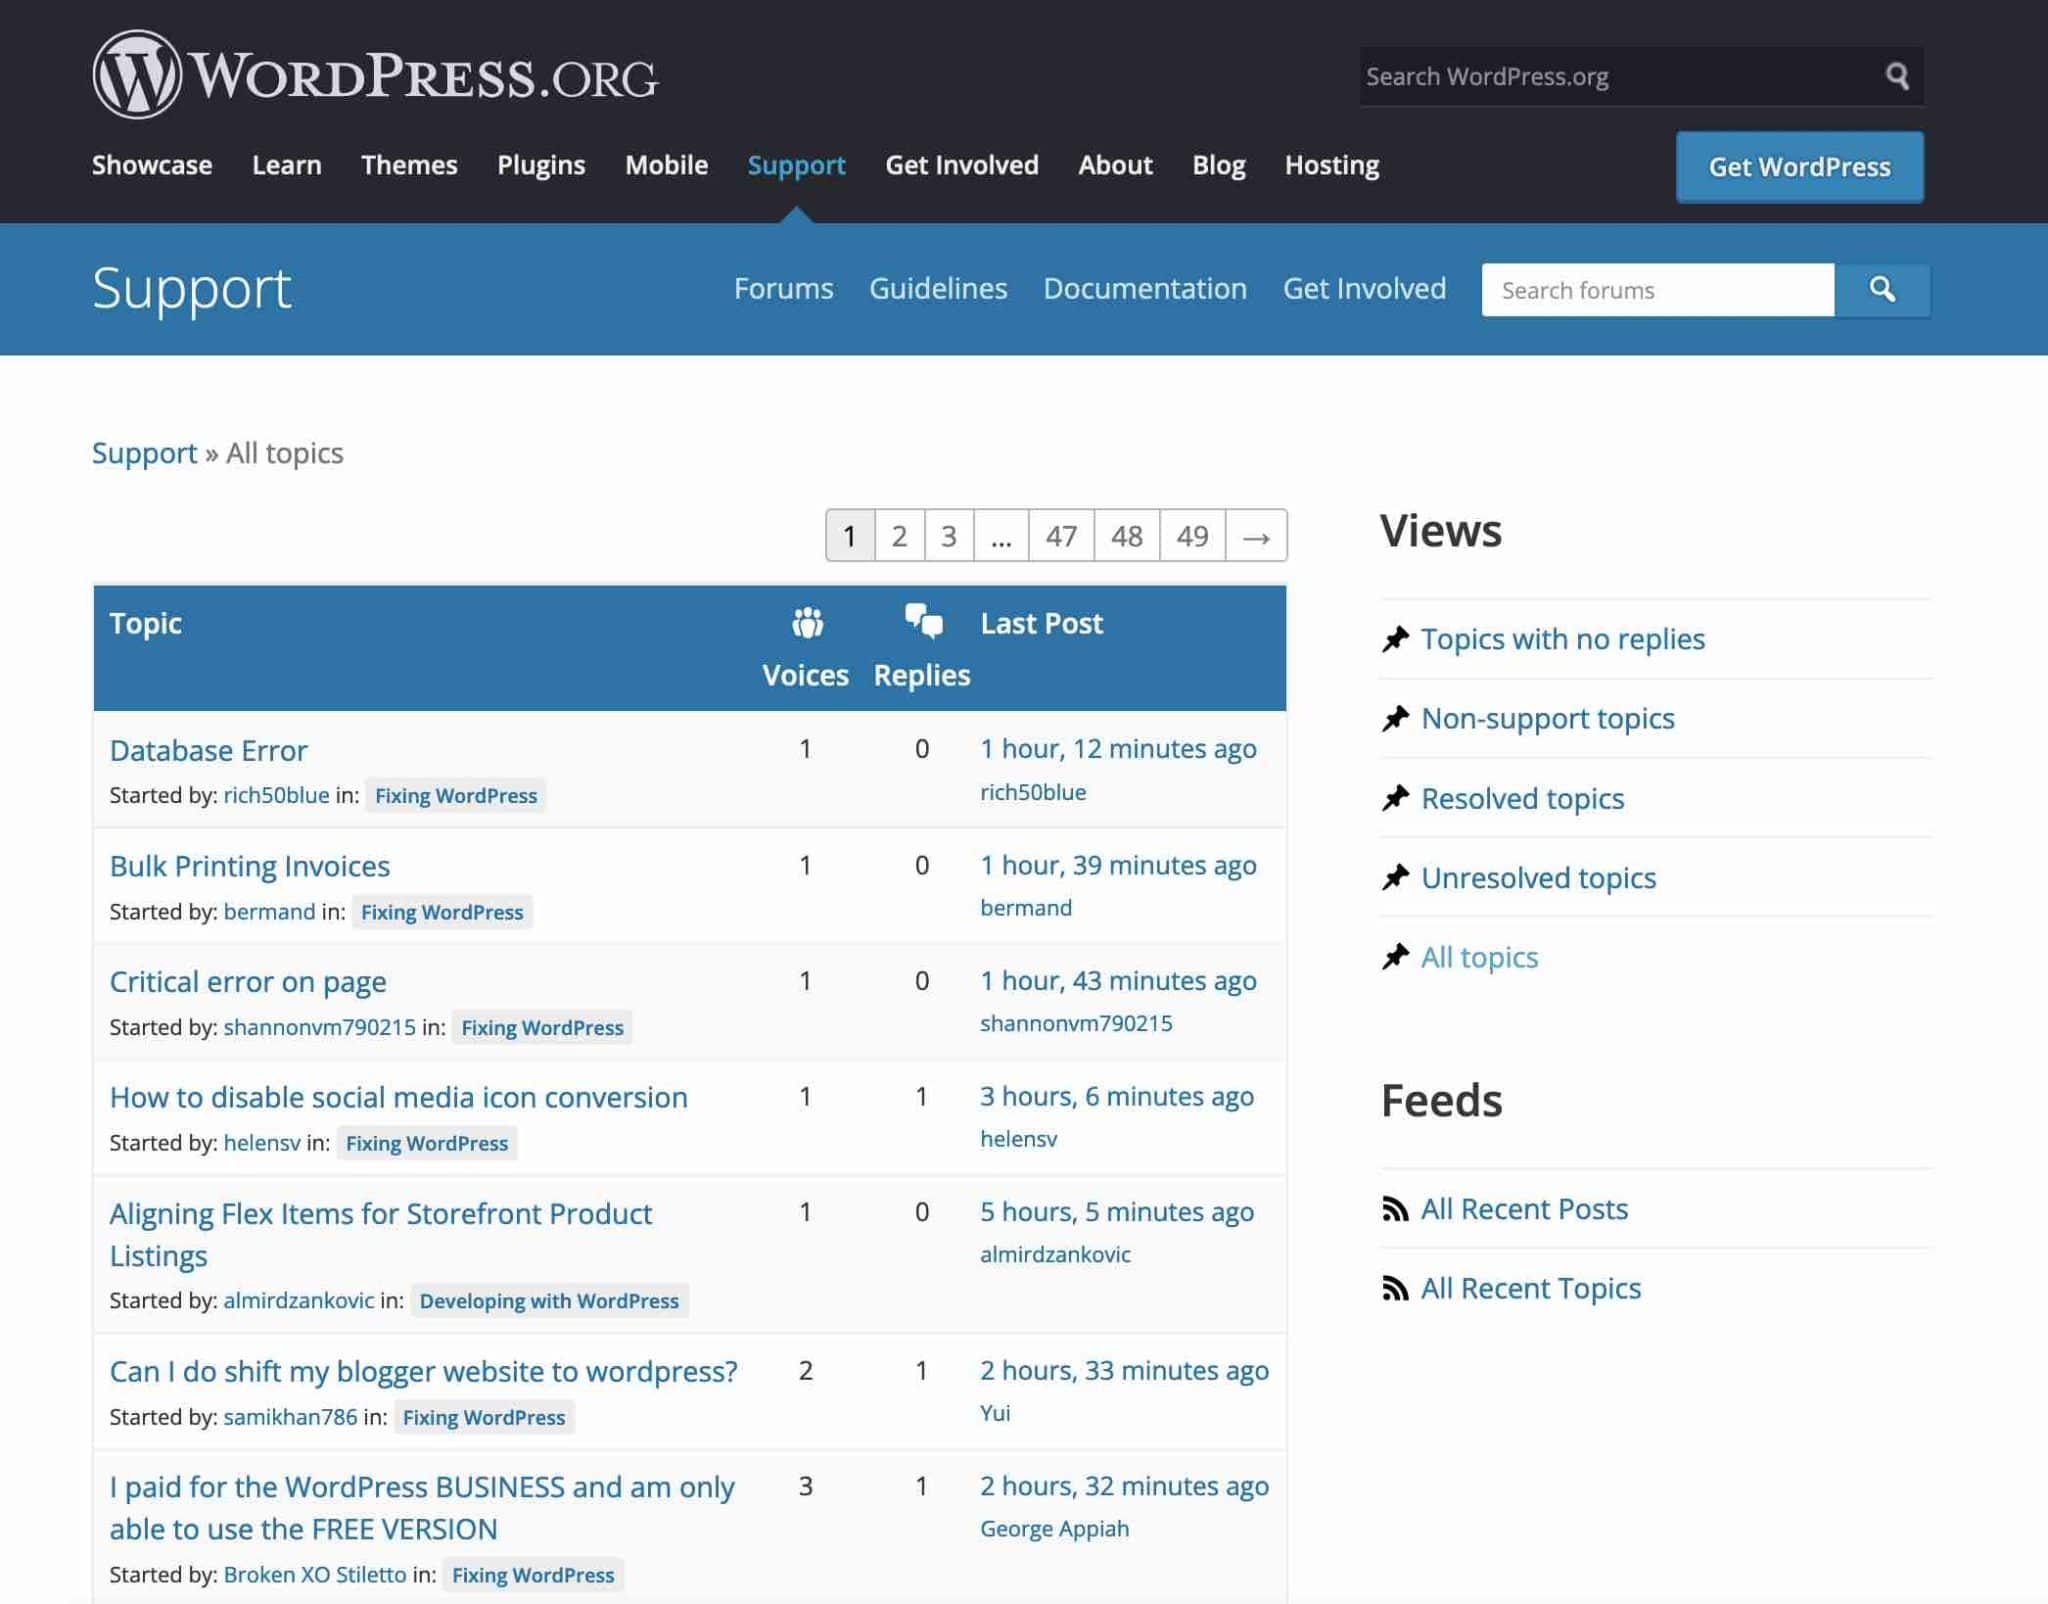Click the George Appiah last poster link
Screen dimensions: 2048x1604
[1054, 1528]
